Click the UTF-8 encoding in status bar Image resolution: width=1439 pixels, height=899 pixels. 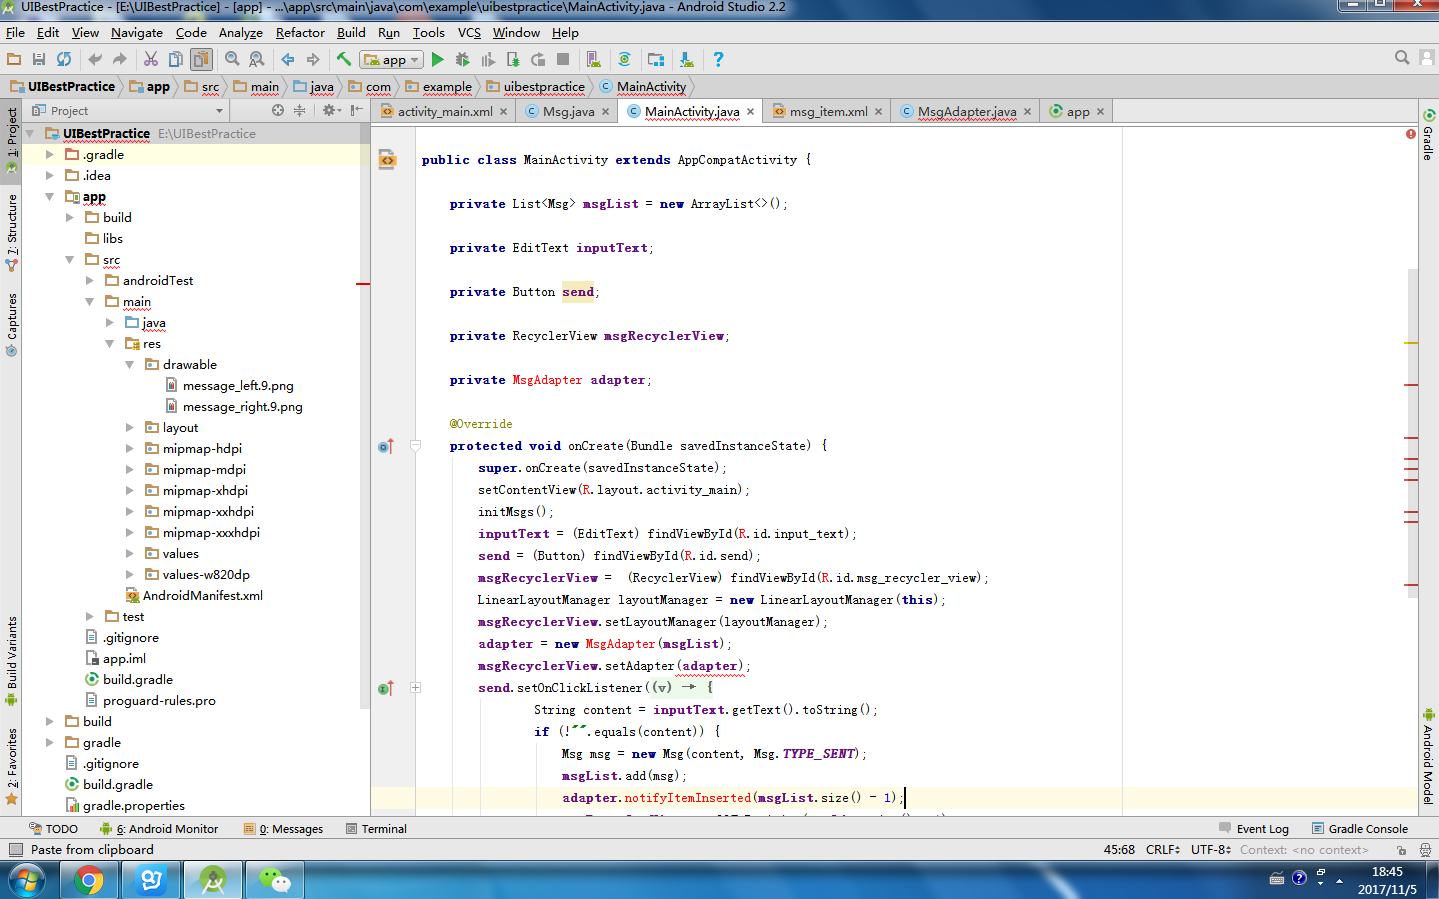click(1211, 850)
